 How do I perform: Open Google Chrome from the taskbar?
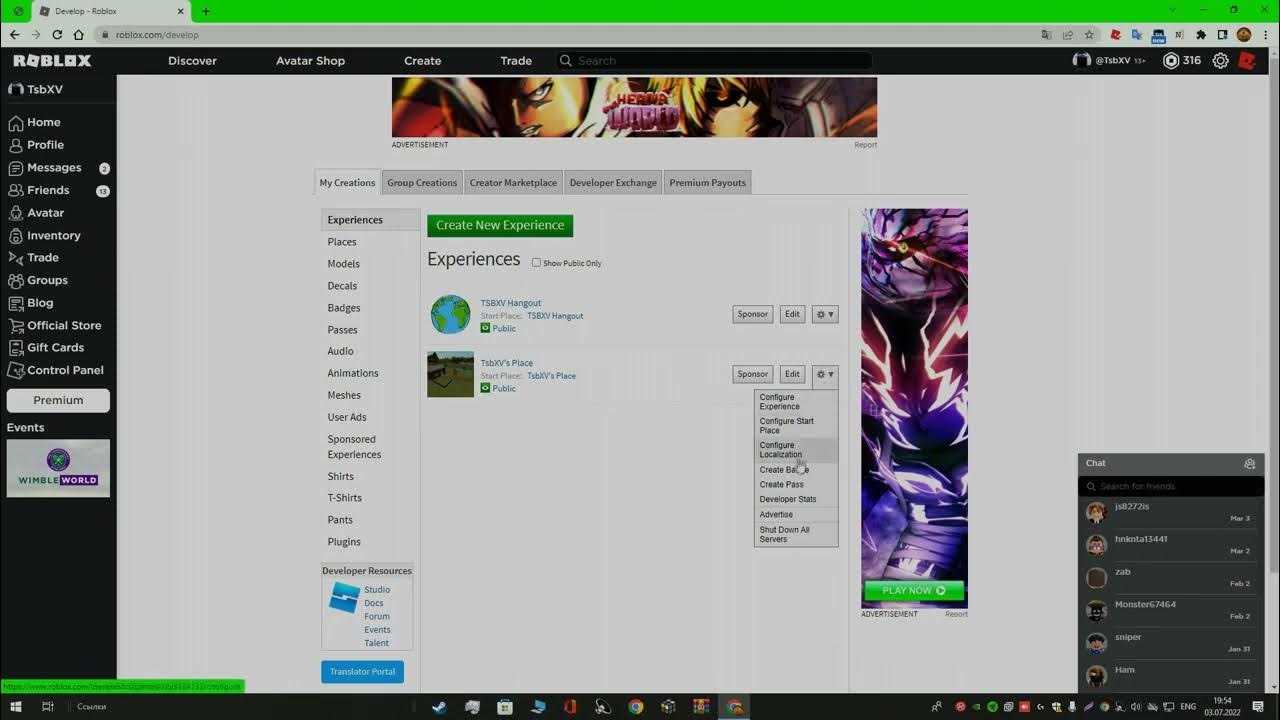coord(635,706)
